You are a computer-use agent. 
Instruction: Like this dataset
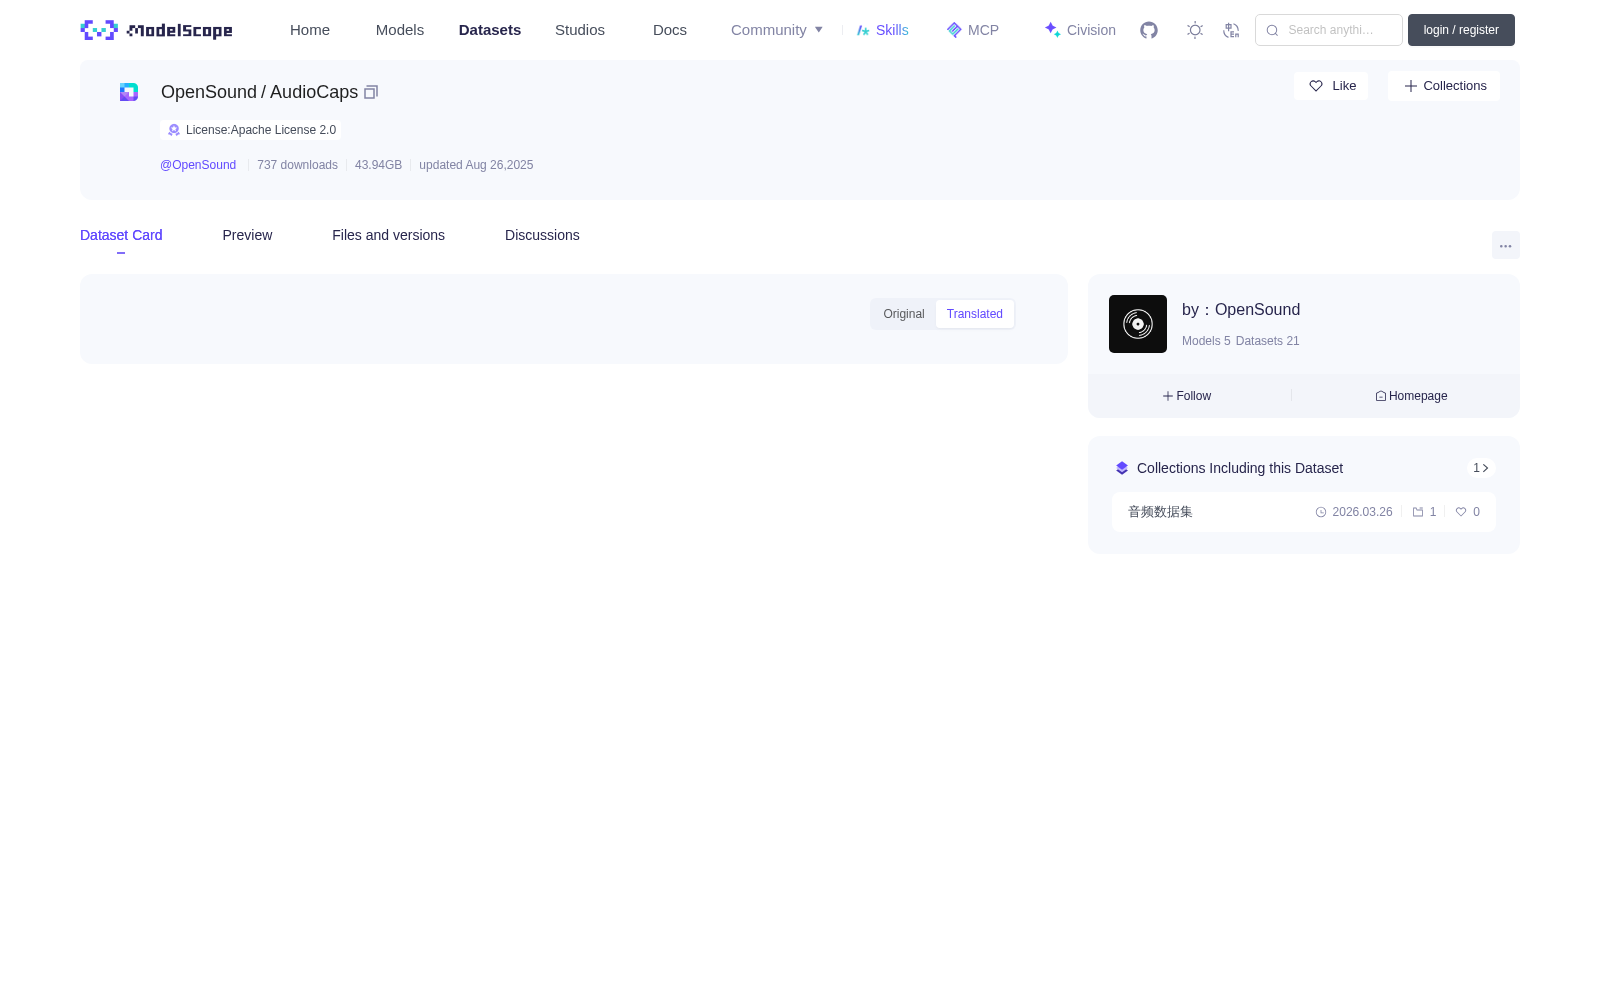1331,86
